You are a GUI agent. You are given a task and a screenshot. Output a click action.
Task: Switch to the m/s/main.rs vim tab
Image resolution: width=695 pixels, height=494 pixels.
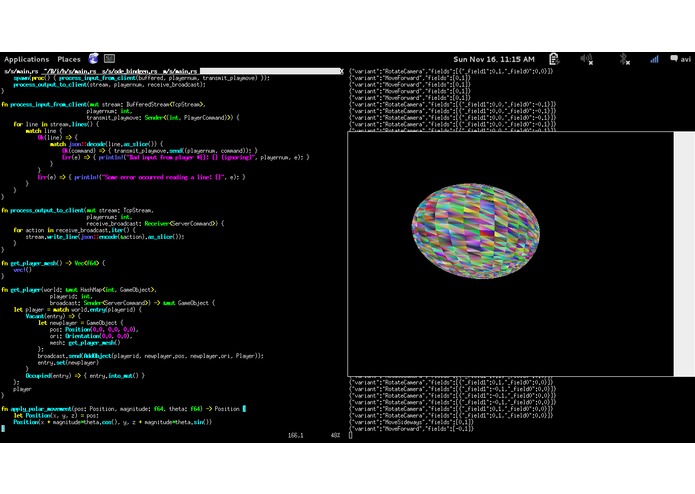(180, 71)
